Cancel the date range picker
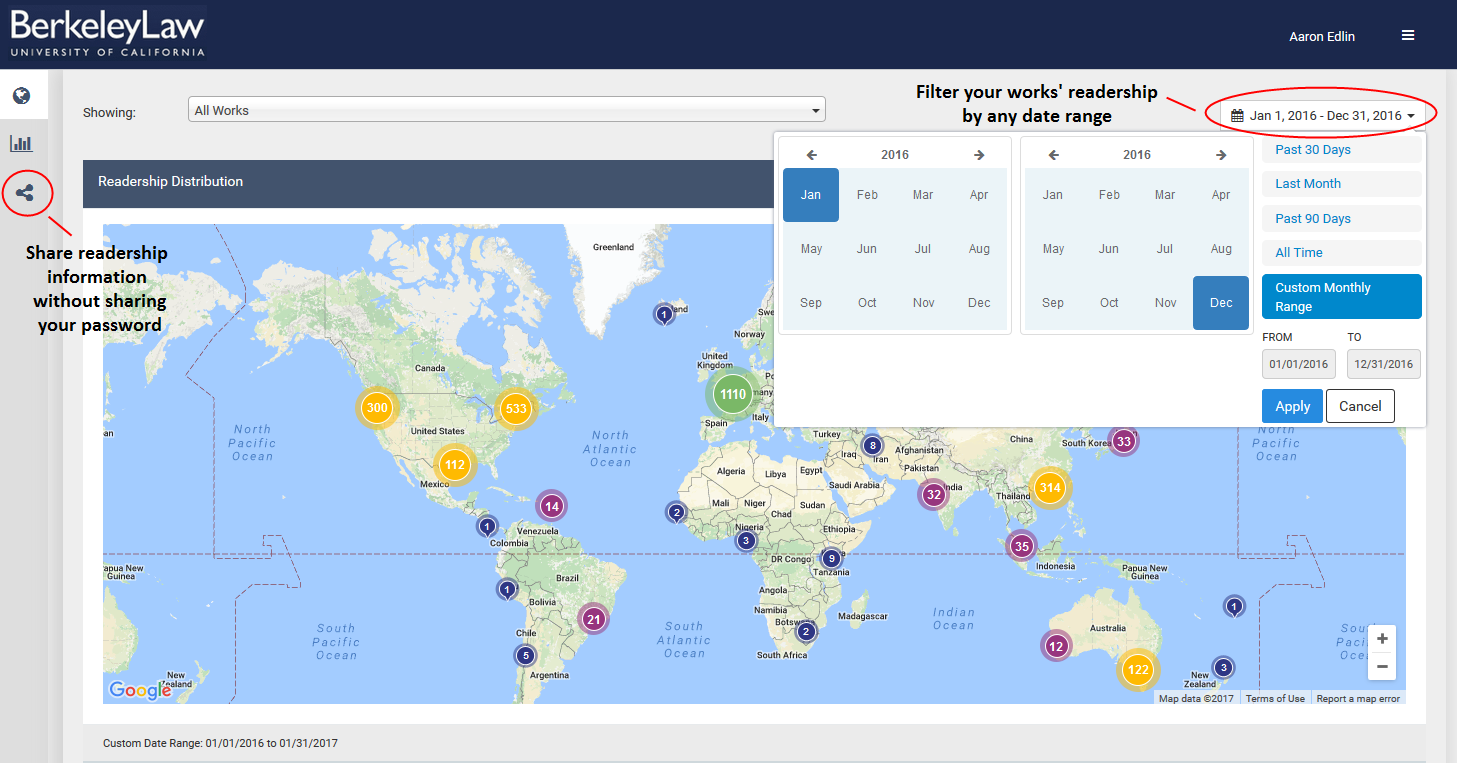This screenshot has height=763, width=1457. [x=1360, y=406]
